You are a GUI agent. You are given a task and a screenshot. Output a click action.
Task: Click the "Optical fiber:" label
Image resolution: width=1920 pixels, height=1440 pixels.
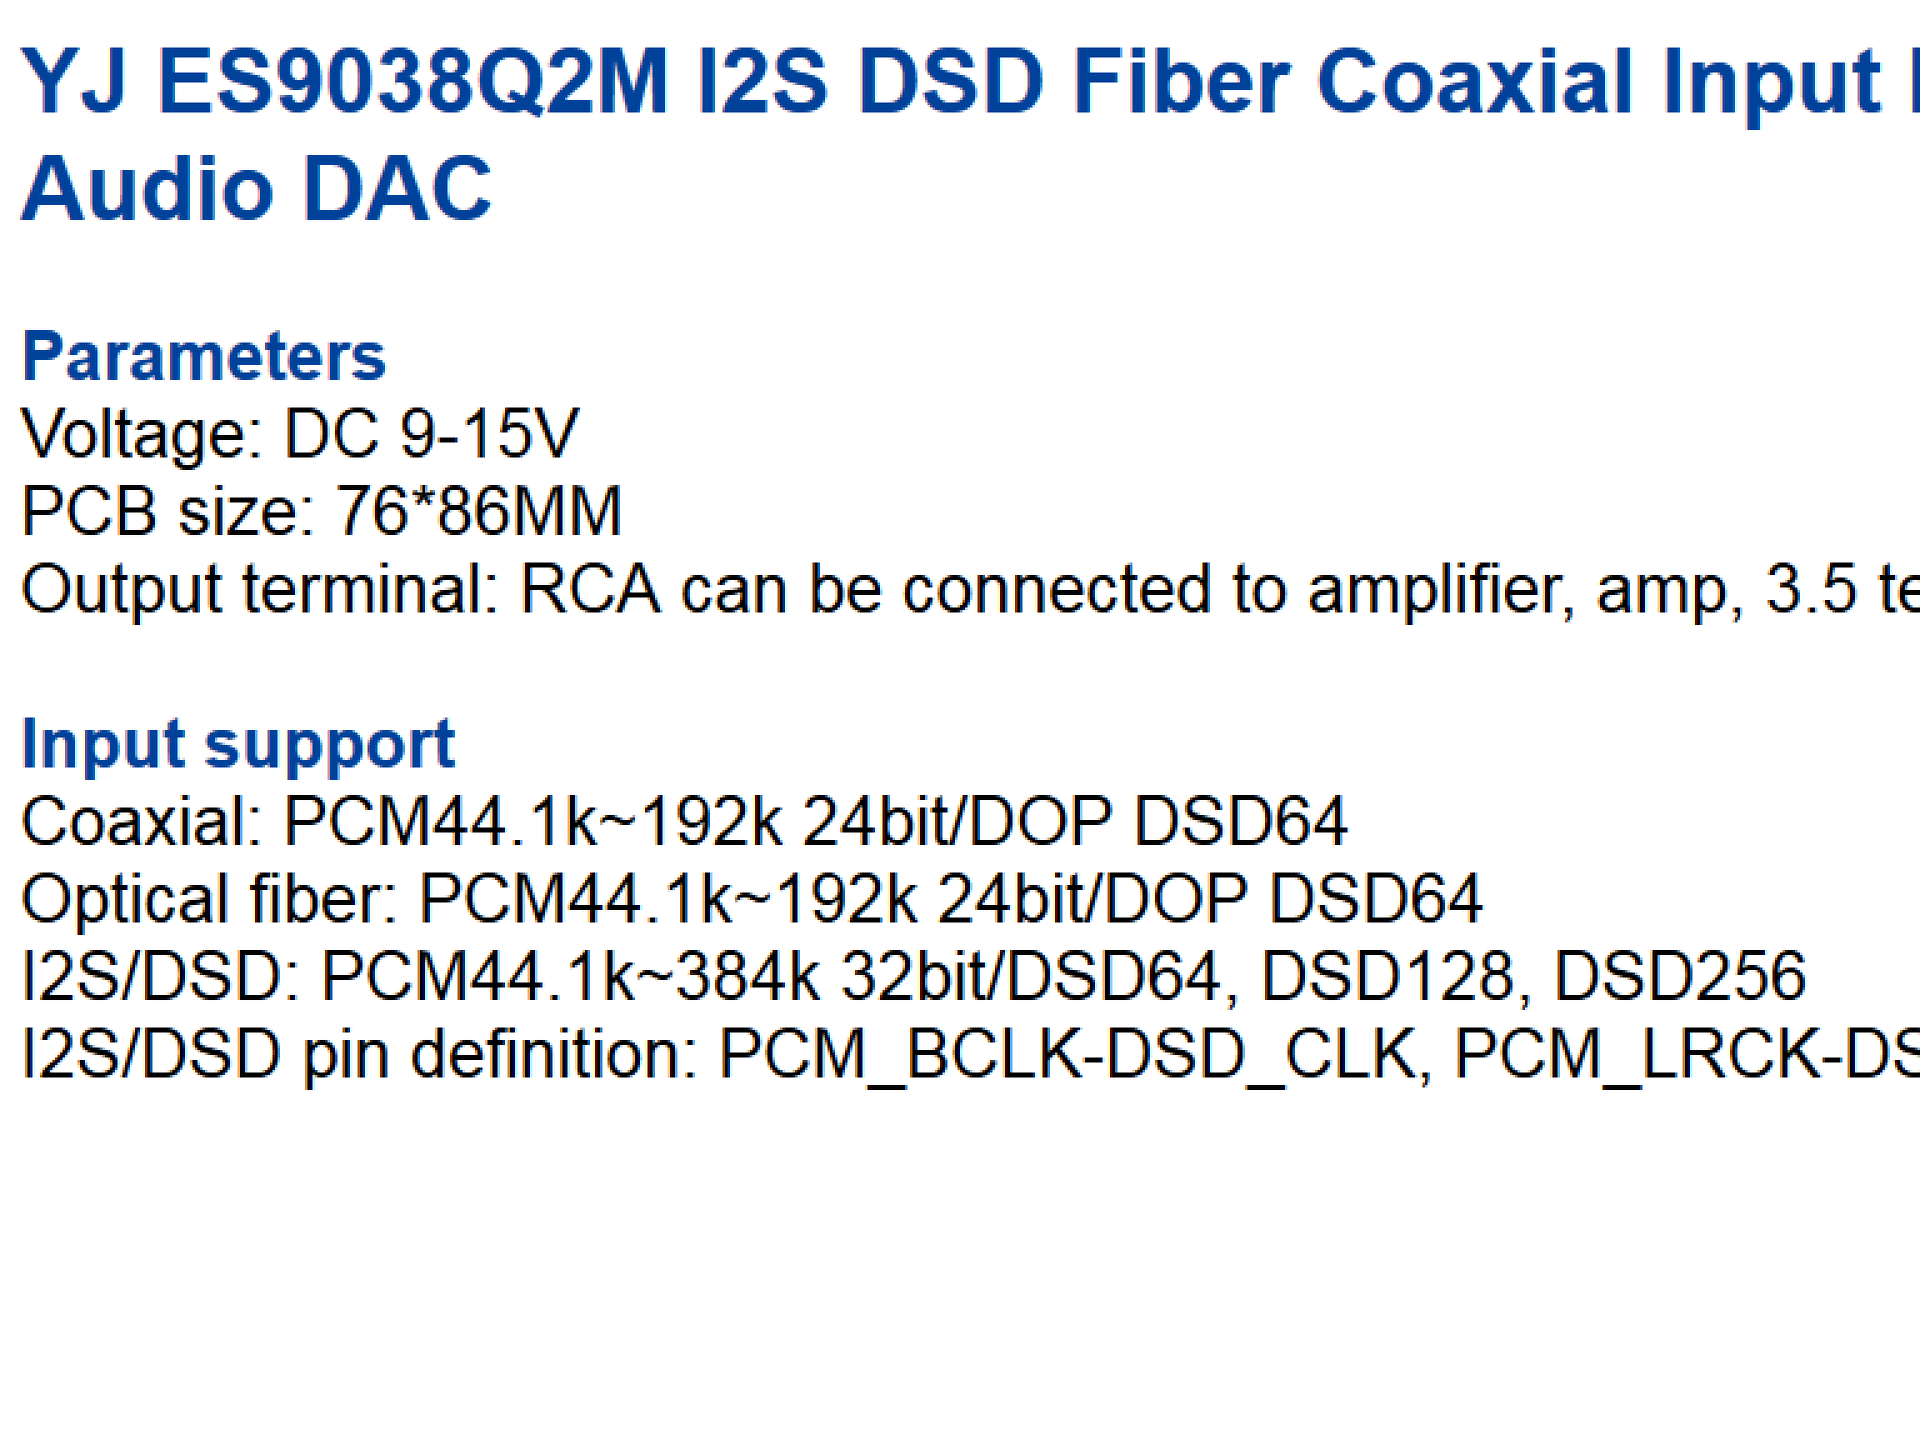[209, 899]
